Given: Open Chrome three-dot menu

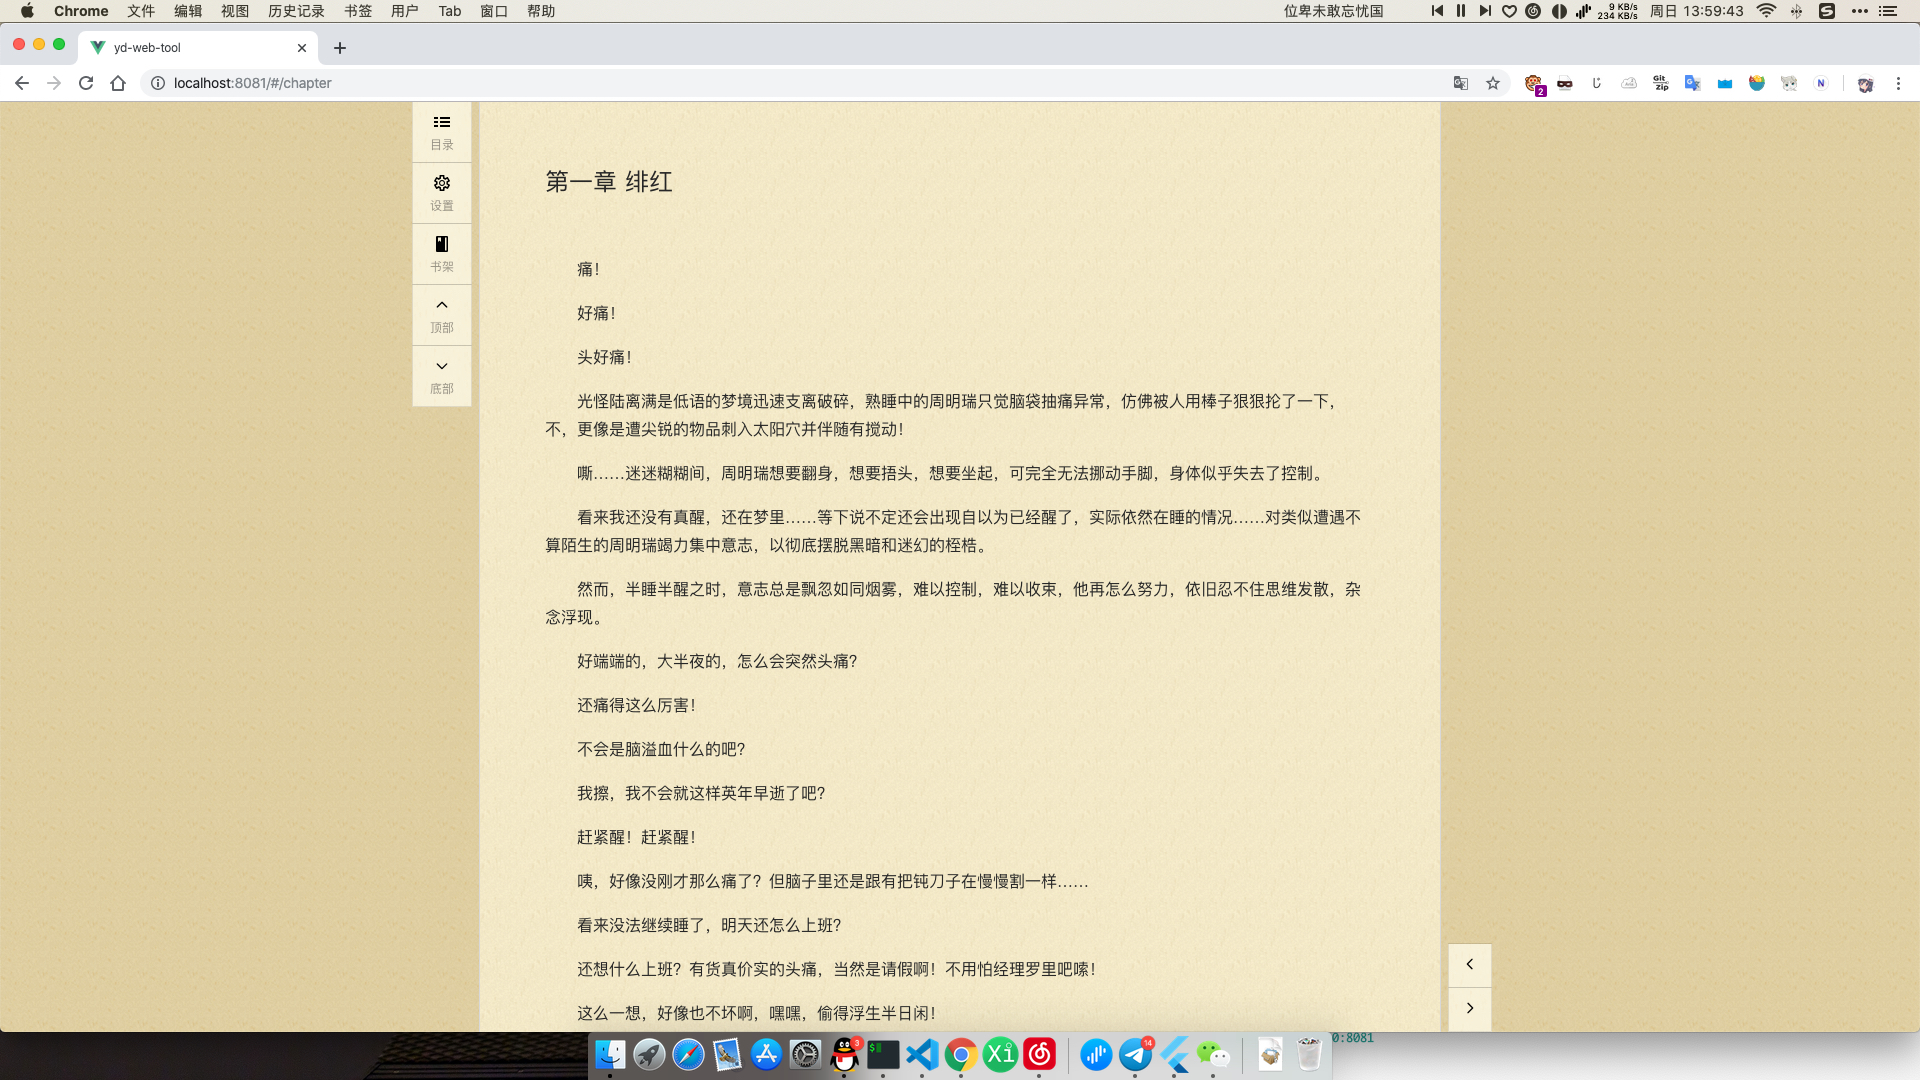Looking at the screenshot, I should [x=1898, y=83].
